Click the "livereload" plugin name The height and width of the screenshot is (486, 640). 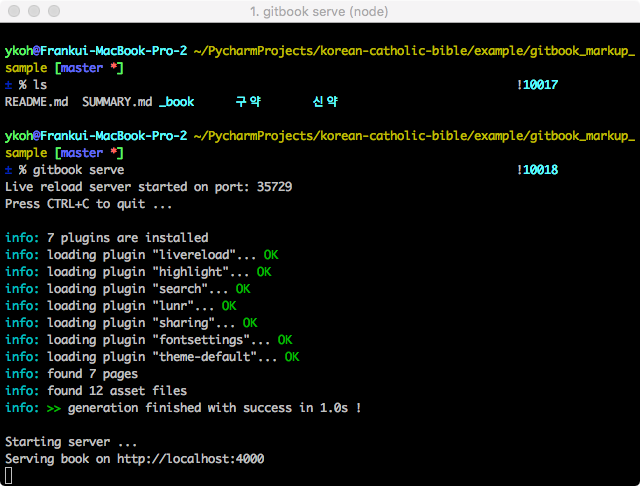pos(187,255)
